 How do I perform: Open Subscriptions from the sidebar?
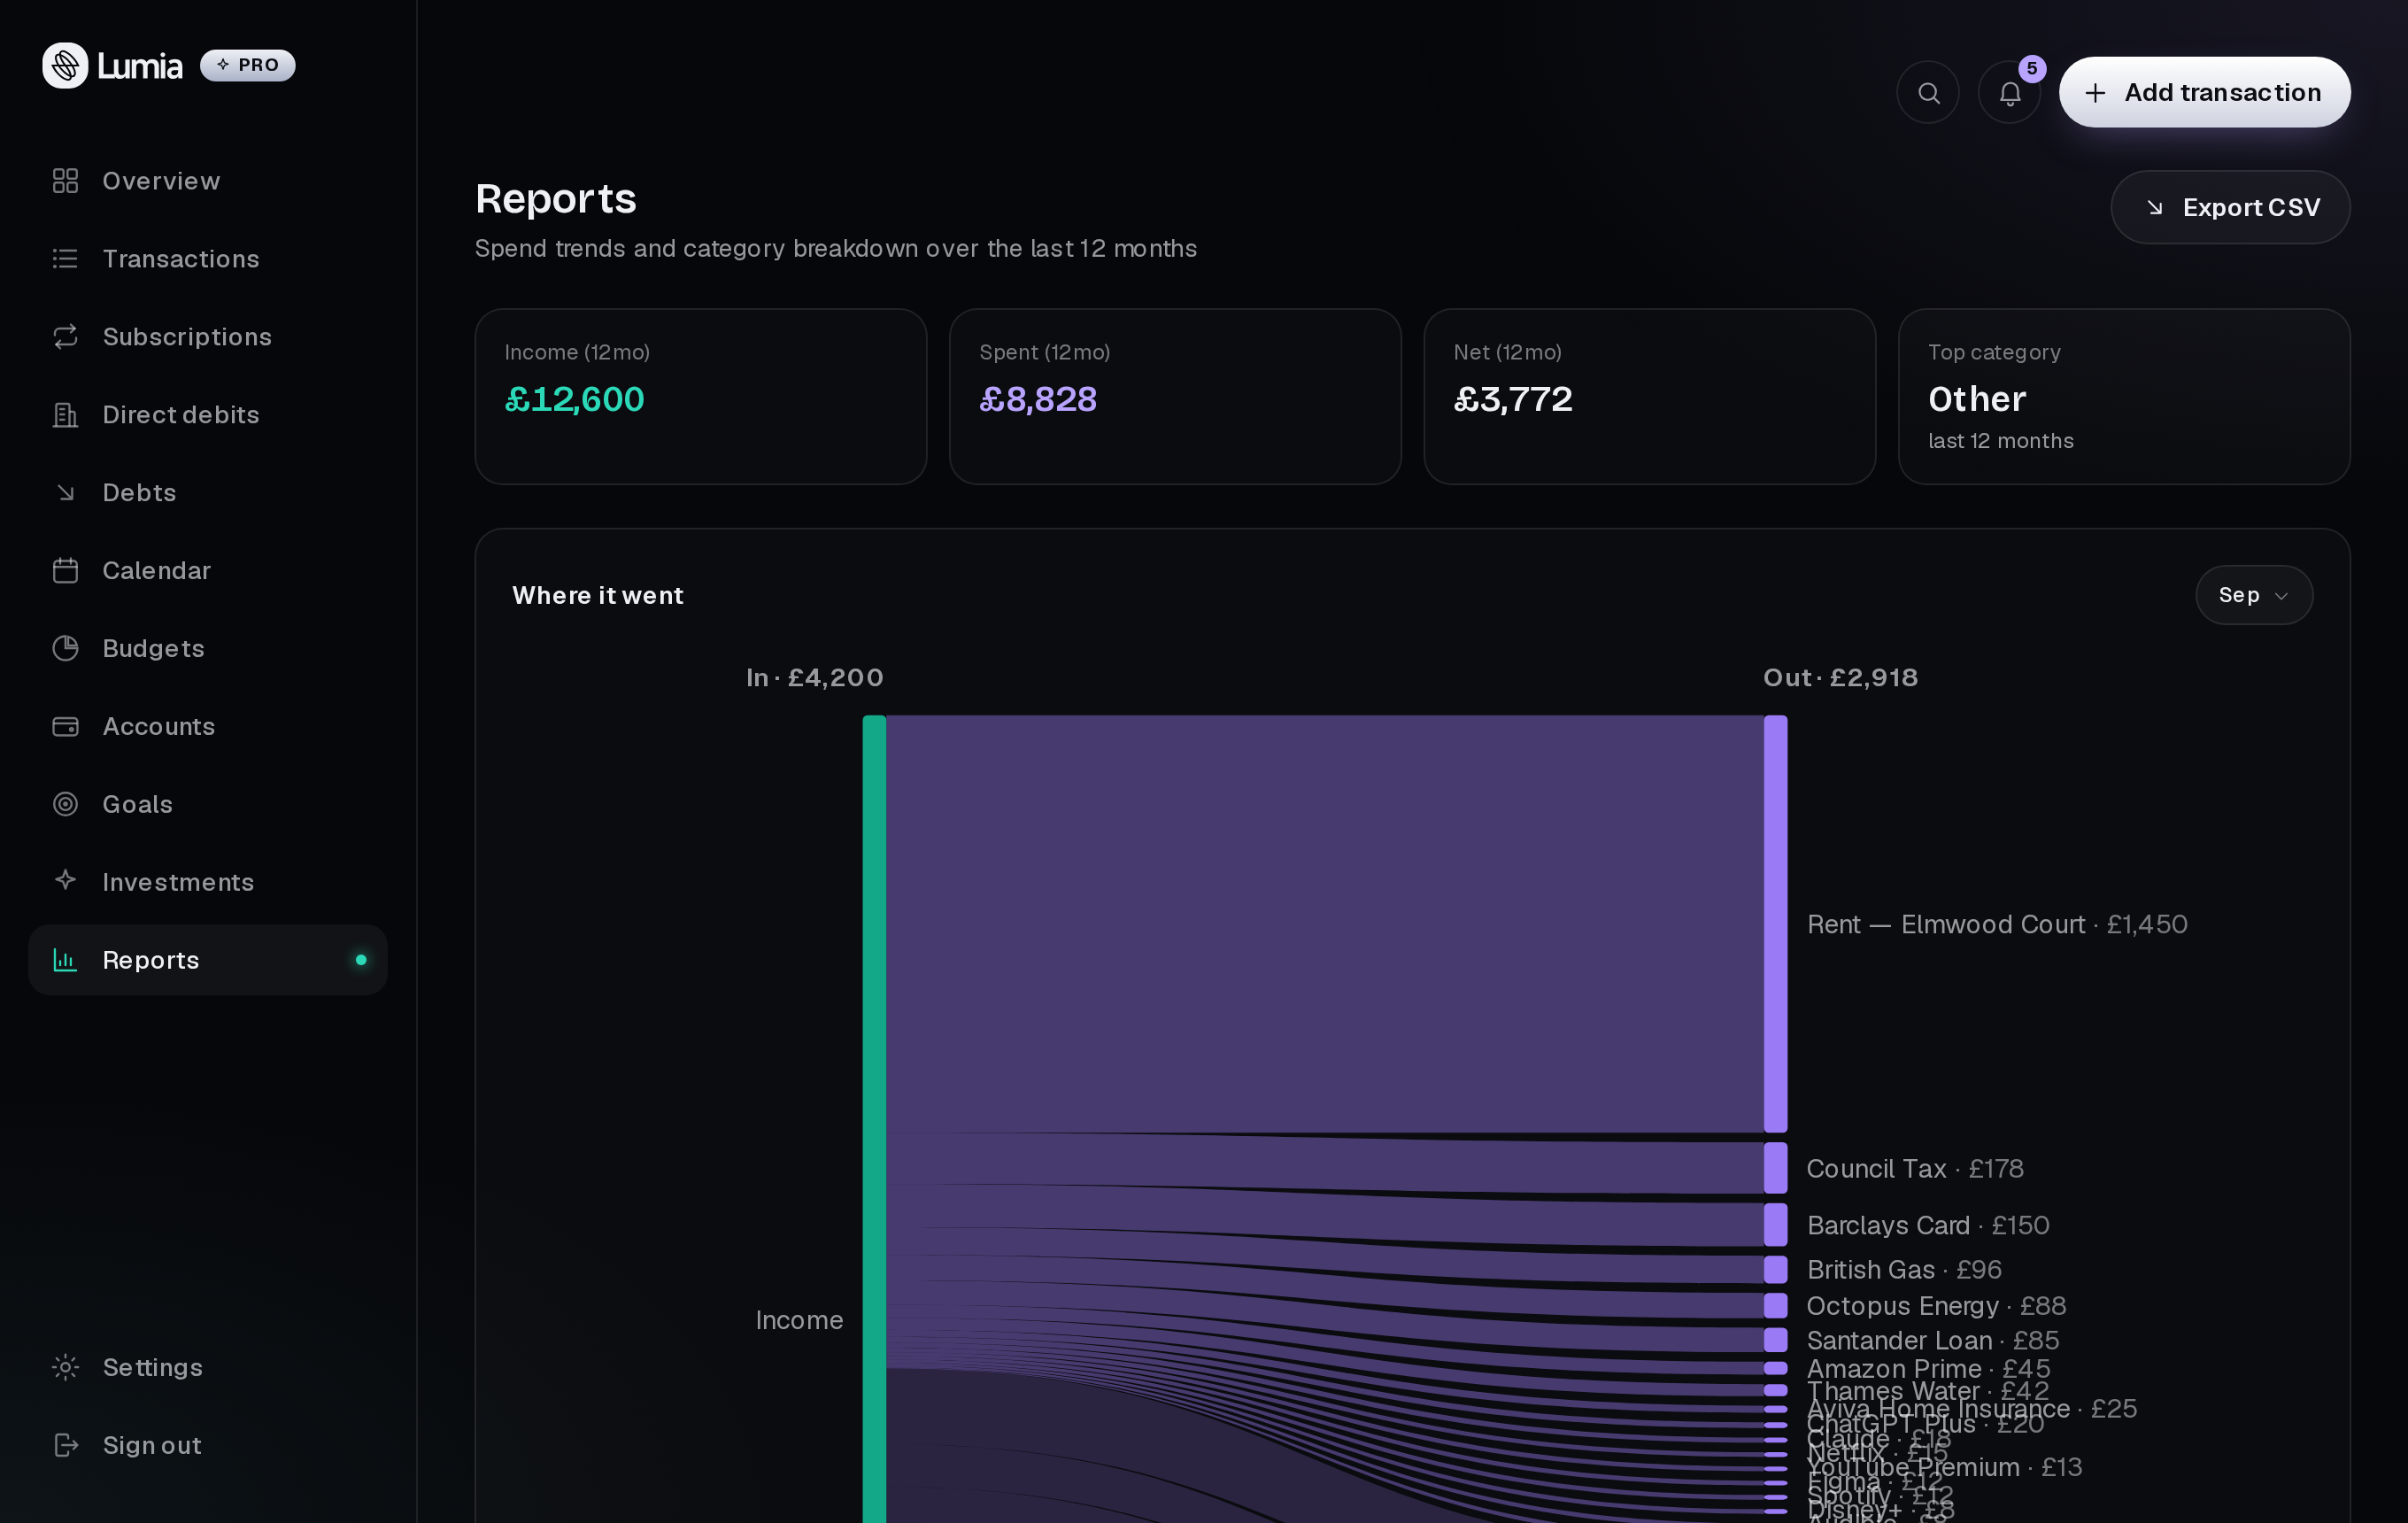pos(208,337)
